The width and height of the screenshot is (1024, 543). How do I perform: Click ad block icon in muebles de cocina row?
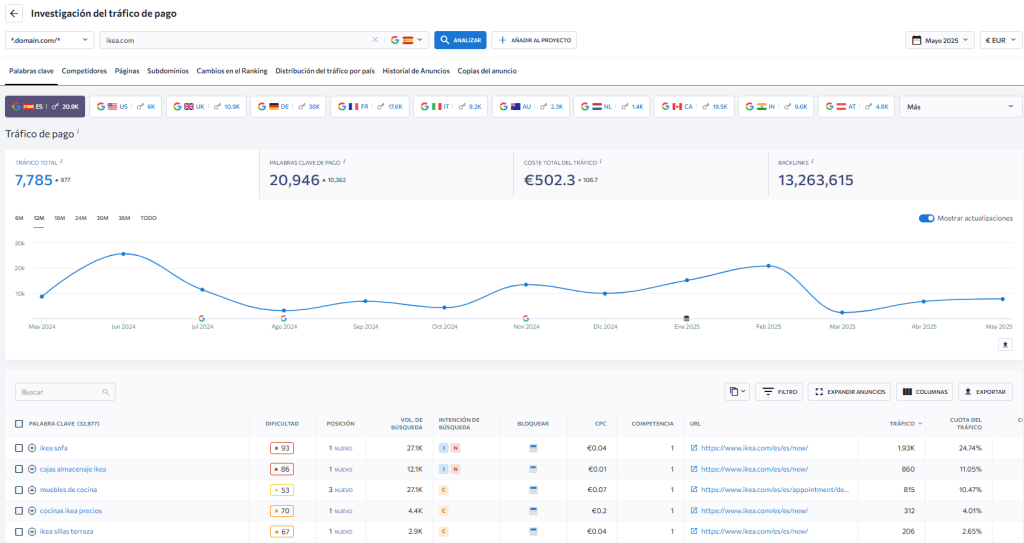(533, 490)
